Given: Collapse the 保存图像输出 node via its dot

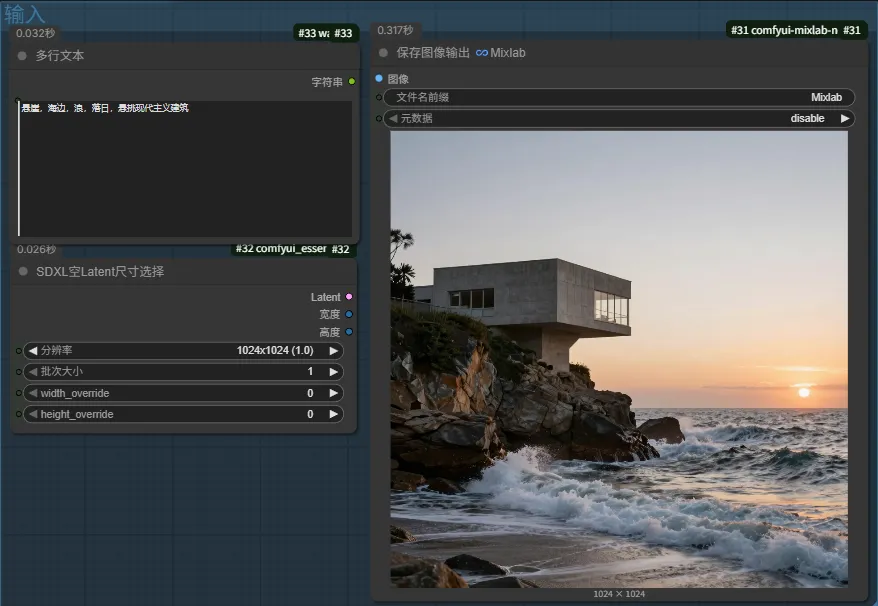Looking at the screenshot, I should pos(384,53).
